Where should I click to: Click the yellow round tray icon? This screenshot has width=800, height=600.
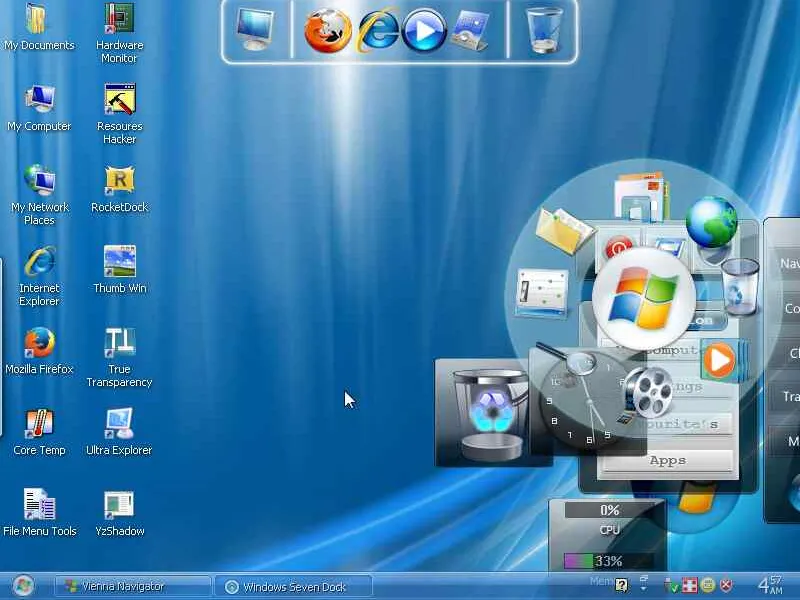(708, 585)
